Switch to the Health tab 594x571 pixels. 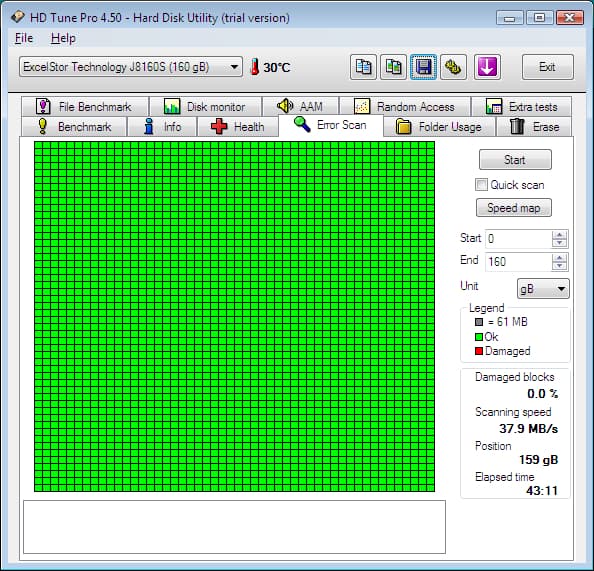(x=238, y=127)
